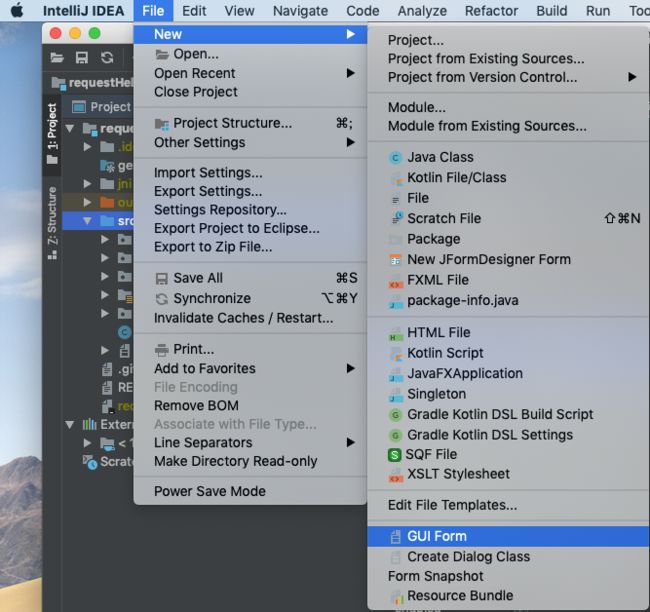Open the Navigate menu
650x612 pixels.
click(300, 10)
